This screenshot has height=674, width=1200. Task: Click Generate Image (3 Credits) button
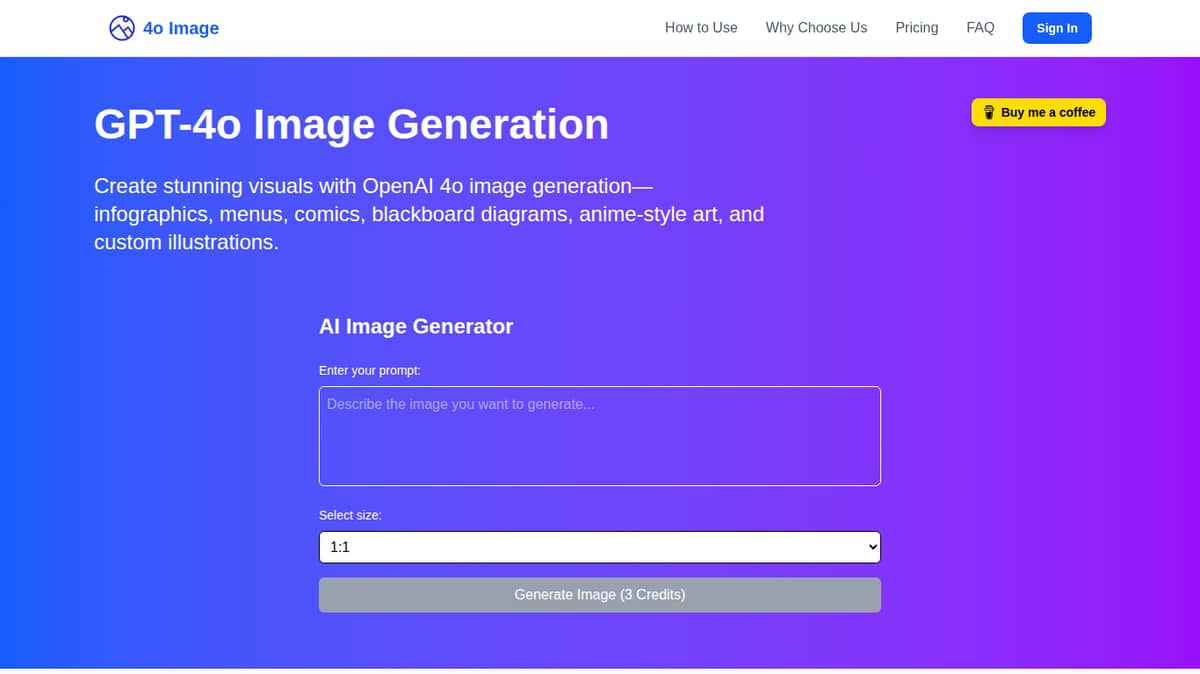[x=600, y=594]
